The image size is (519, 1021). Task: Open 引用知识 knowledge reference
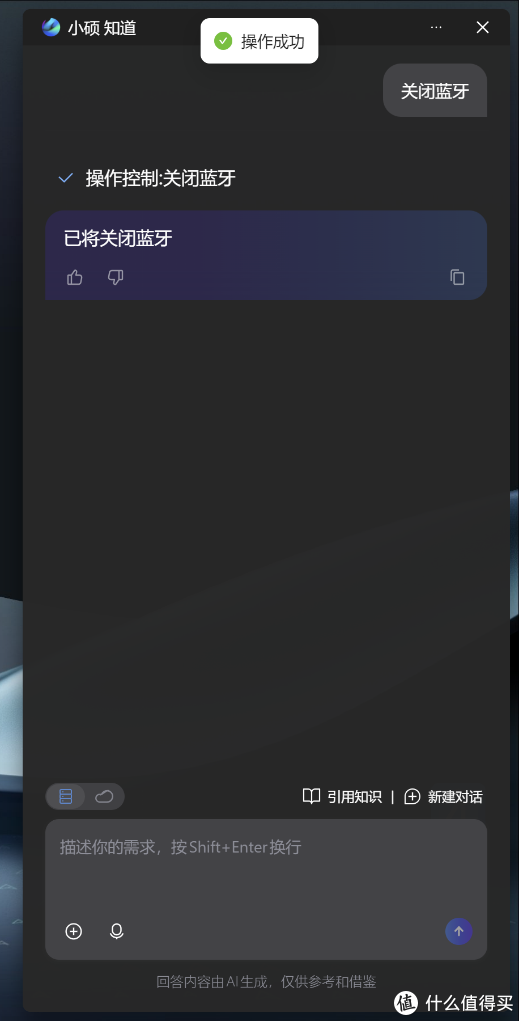pyautogui.click(x=343, y=796)
